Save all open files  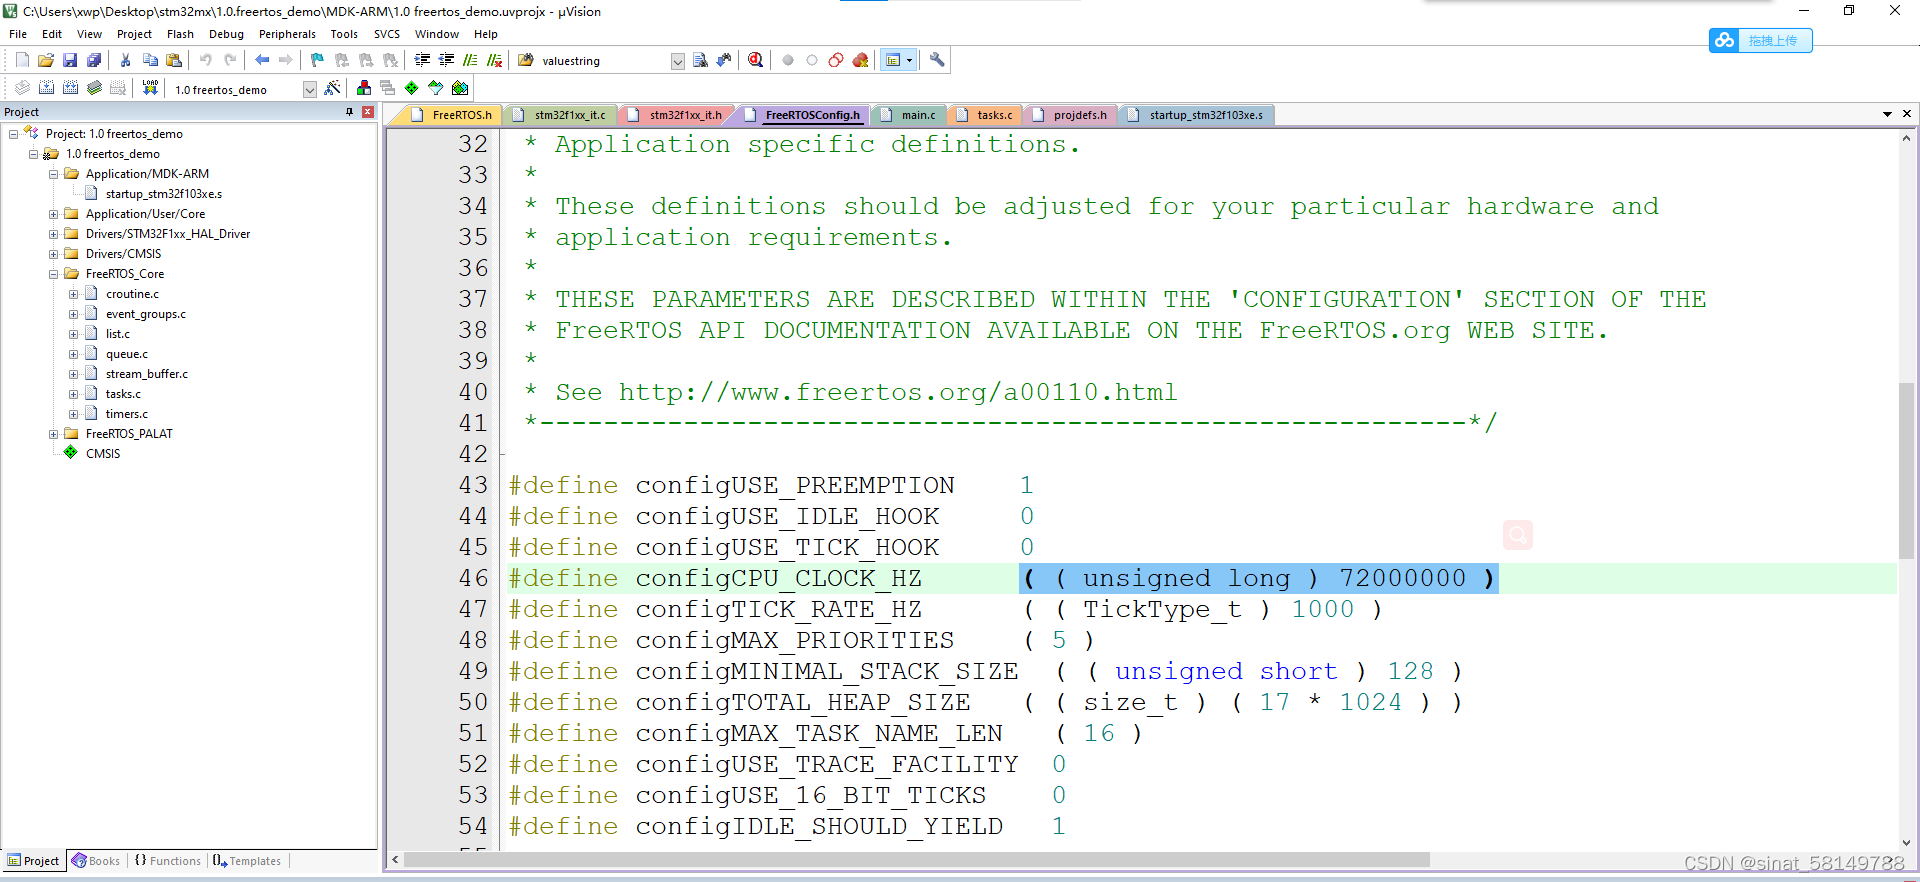click(x=94, y=60)
